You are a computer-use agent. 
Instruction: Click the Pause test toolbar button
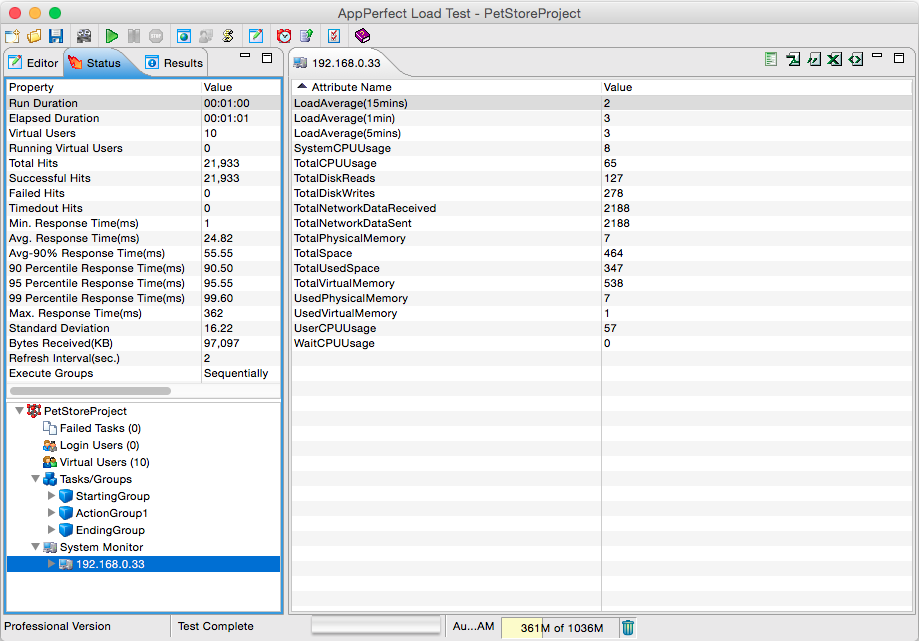(x=134, y=36)
